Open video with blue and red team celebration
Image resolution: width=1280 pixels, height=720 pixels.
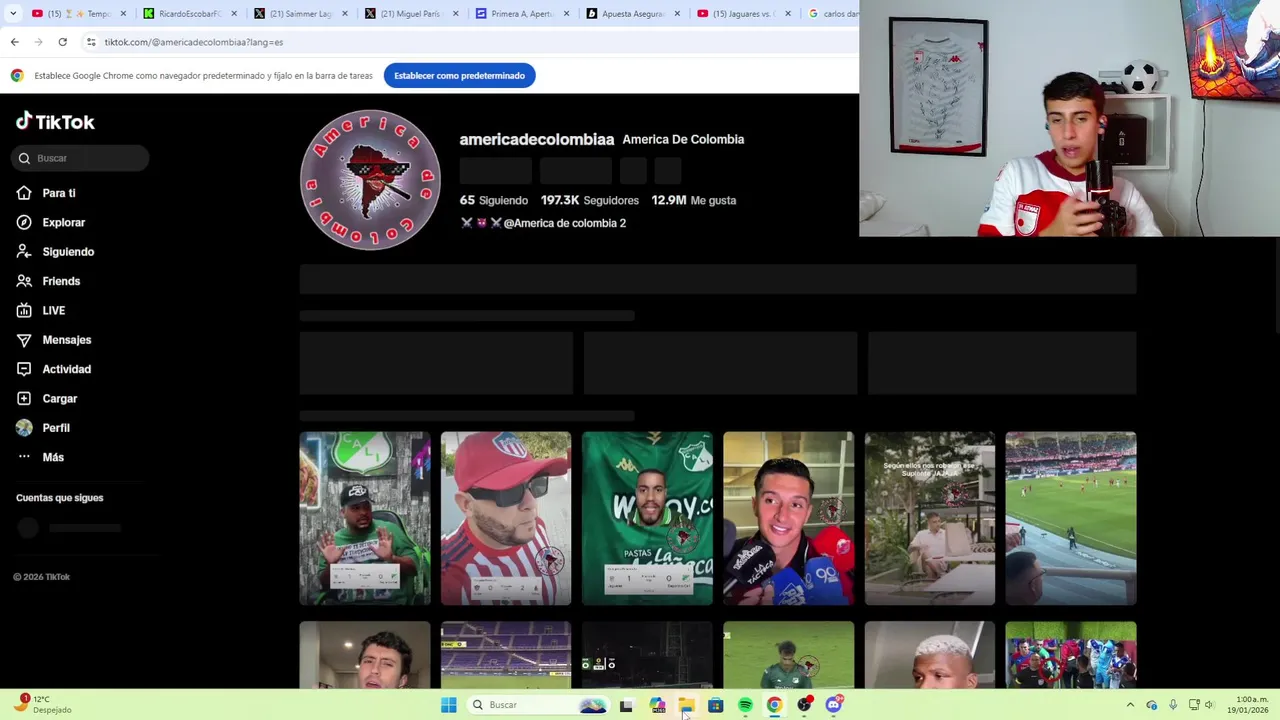click(x=1070, y=655)
